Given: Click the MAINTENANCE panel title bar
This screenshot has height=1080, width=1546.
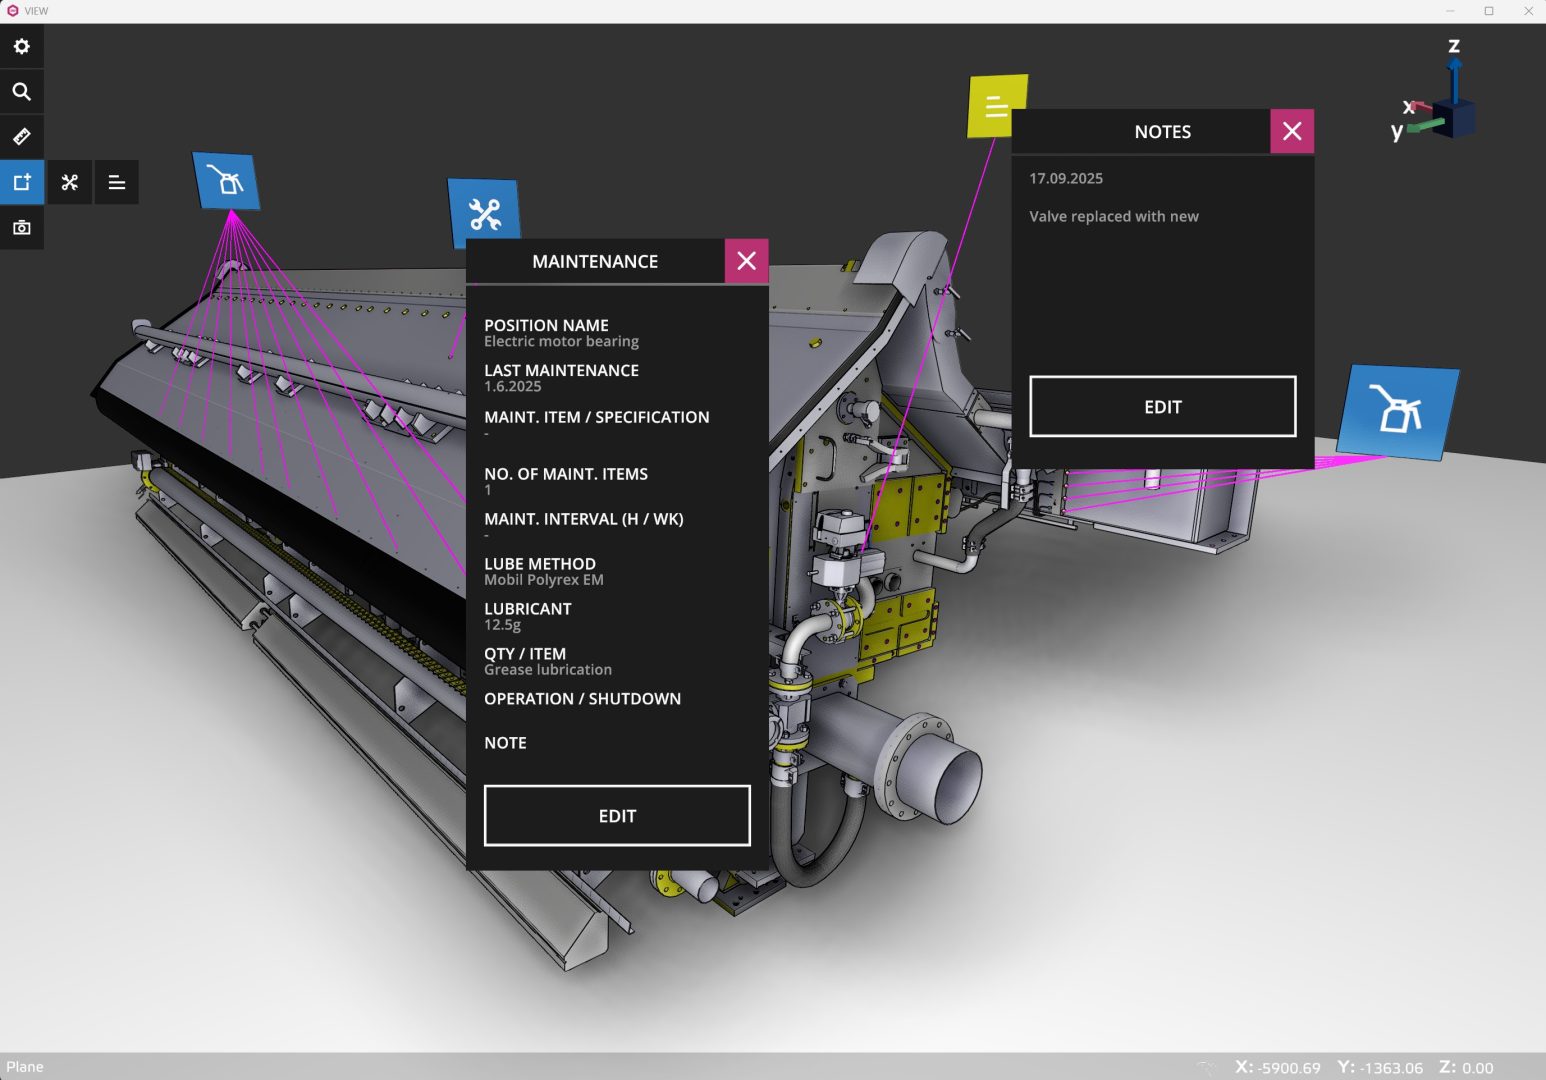Looking at the screenshot, I should (x=595, y=261).
